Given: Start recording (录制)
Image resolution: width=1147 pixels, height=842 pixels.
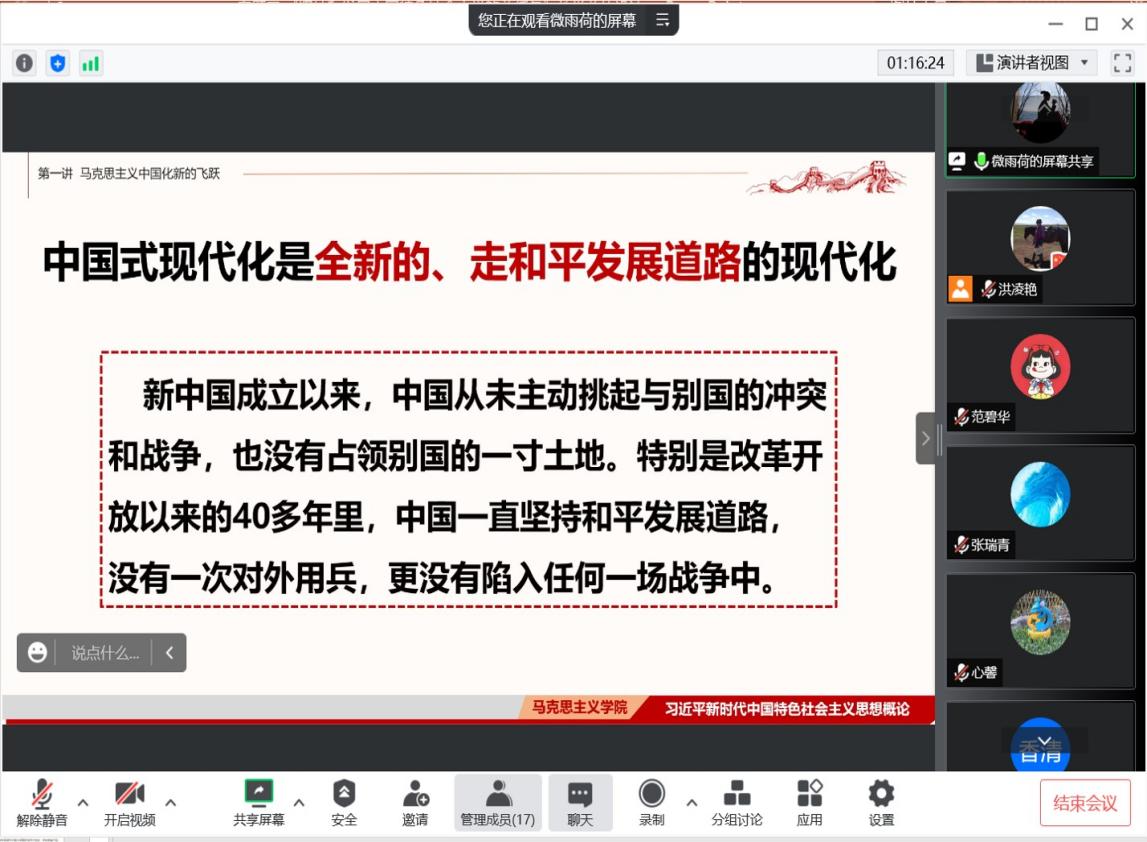Looking at the screenshot, I should click(652, 803).
